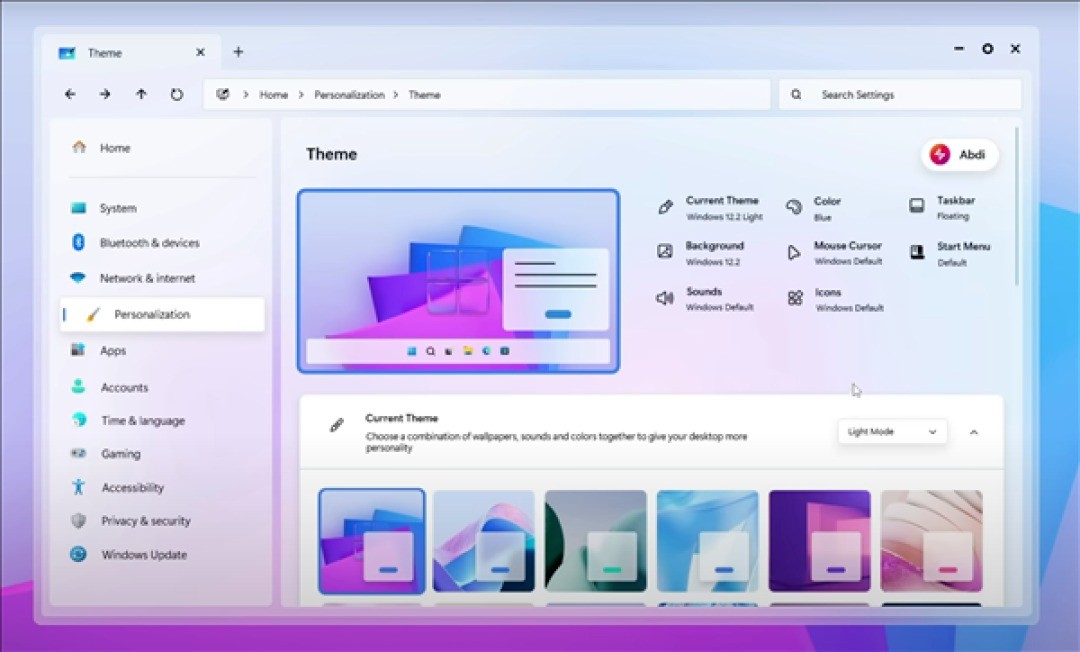
Task: Click the back arrow navigation icon
Action: coord(70,94)
